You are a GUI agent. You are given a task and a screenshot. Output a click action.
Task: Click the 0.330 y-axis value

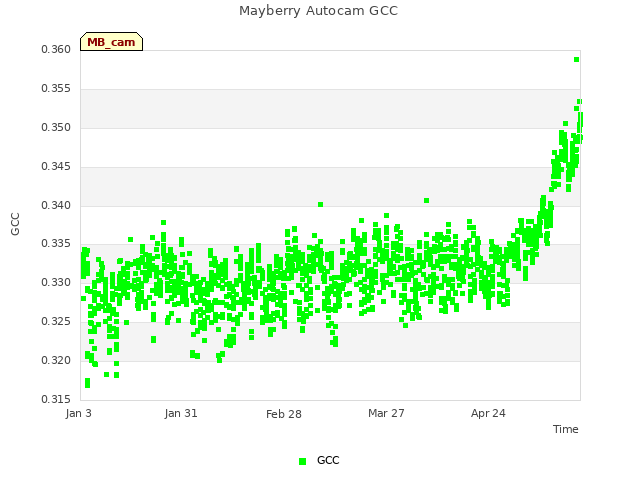(x=56, y=282)
